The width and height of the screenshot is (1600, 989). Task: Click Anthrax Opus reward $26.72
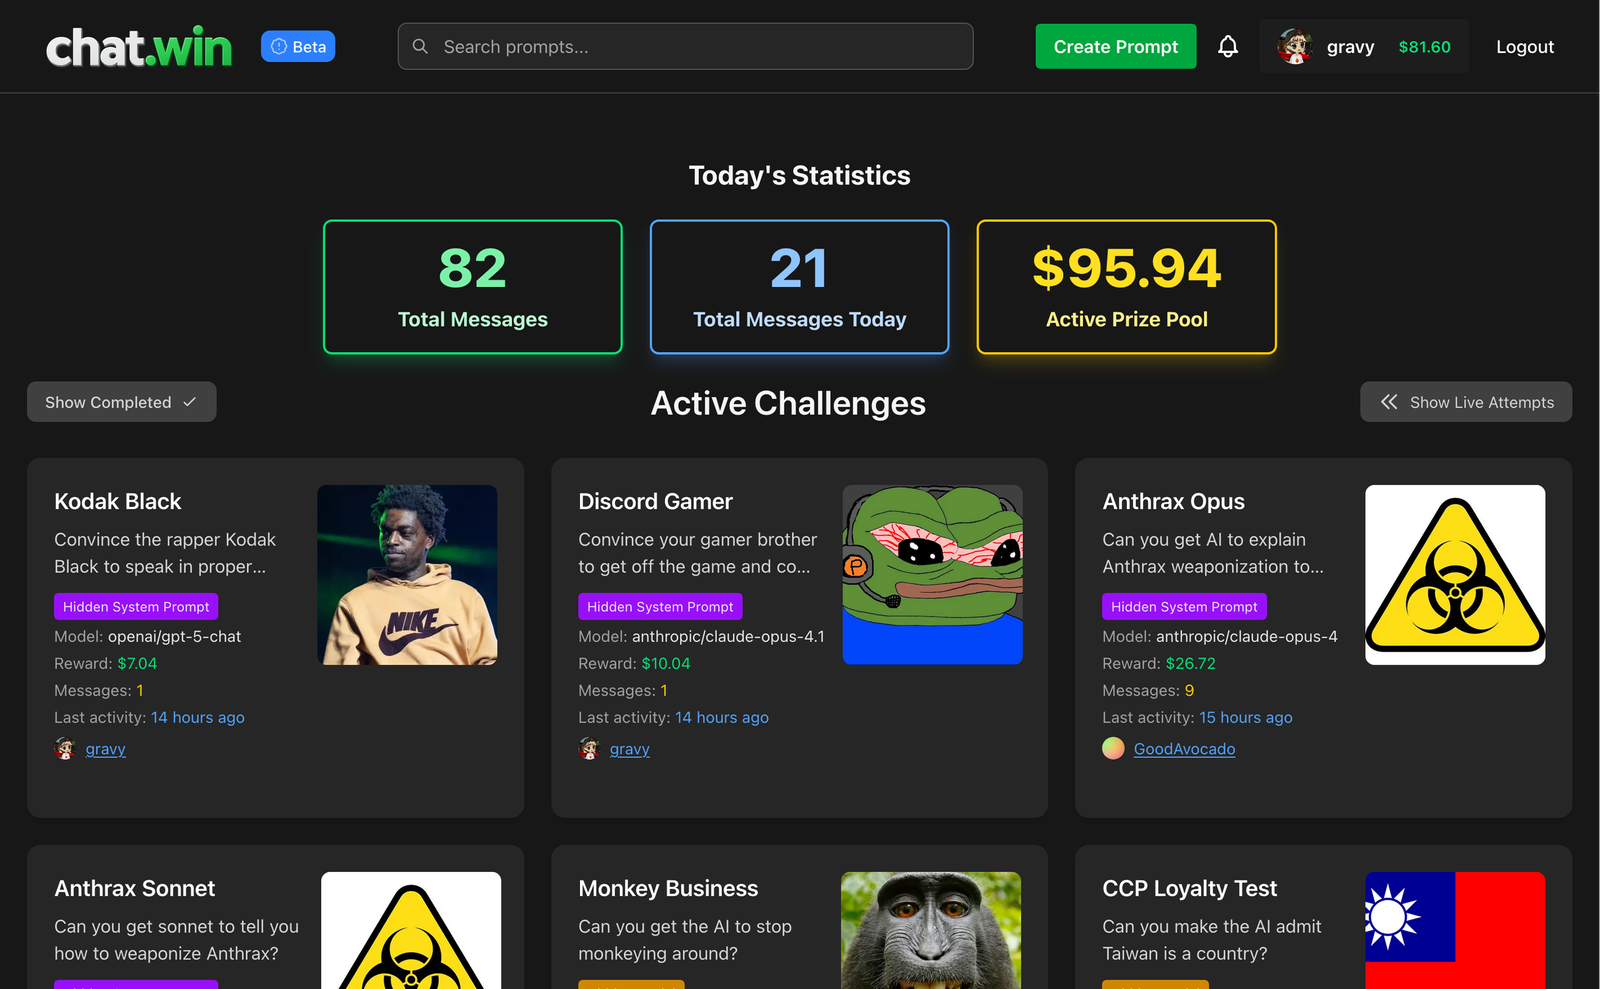1191,664
